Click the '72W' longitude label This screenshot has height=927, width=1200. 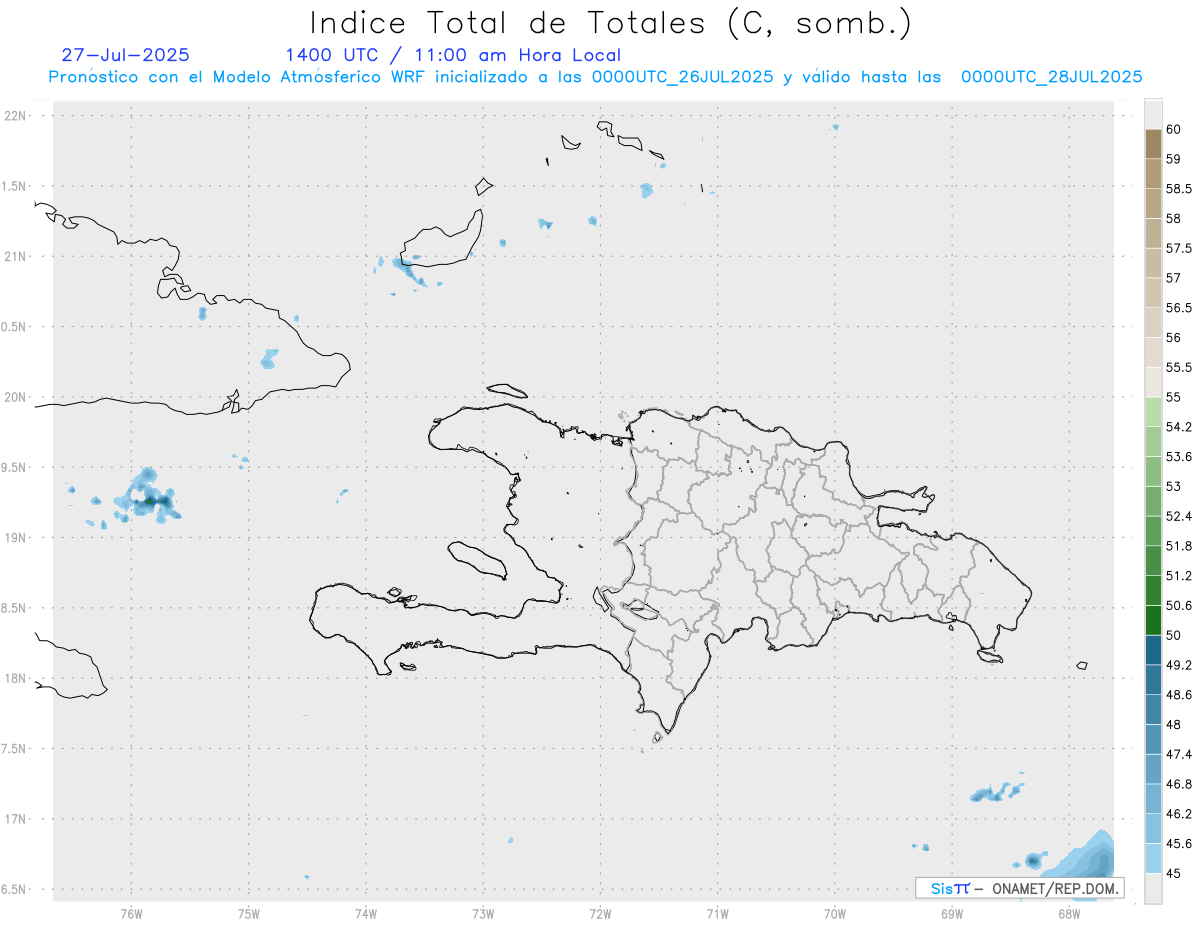click(600, 913)
